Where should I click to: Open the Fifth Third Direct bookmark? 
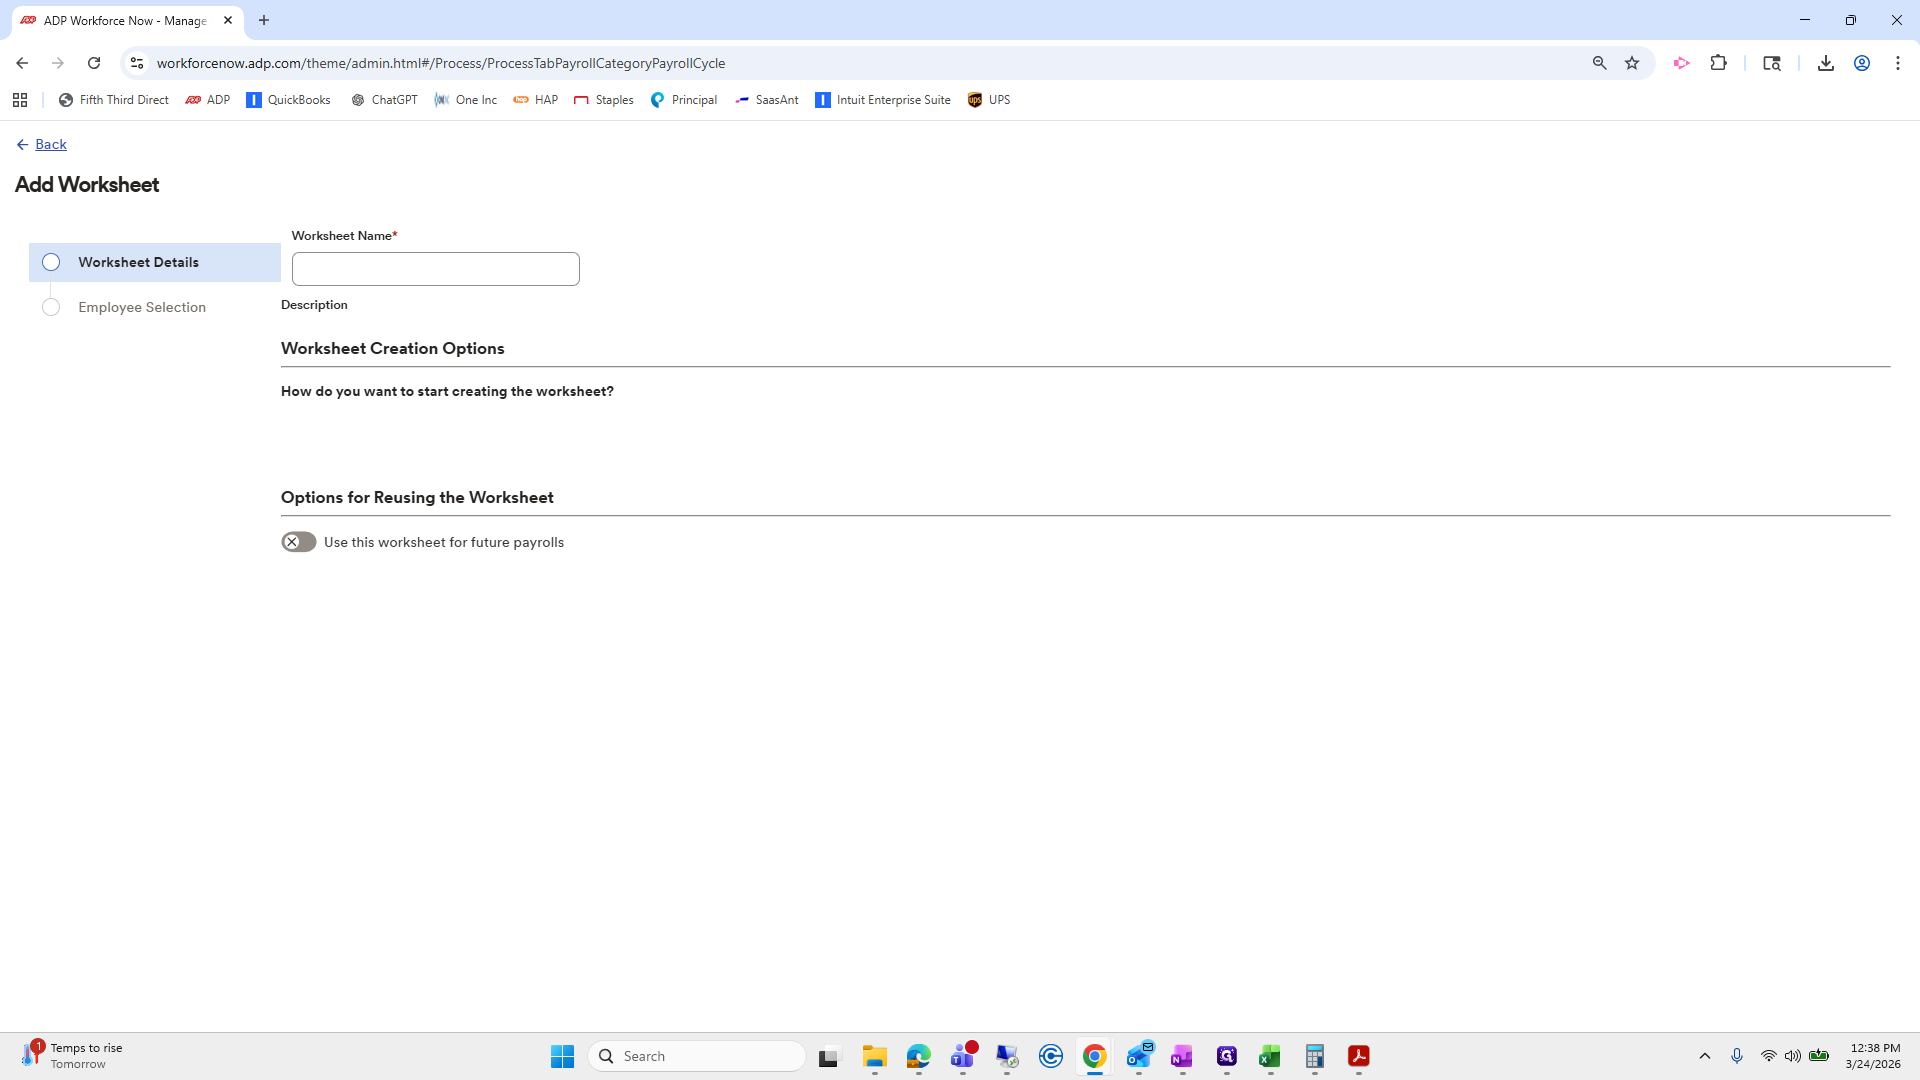tap(113, 100)
